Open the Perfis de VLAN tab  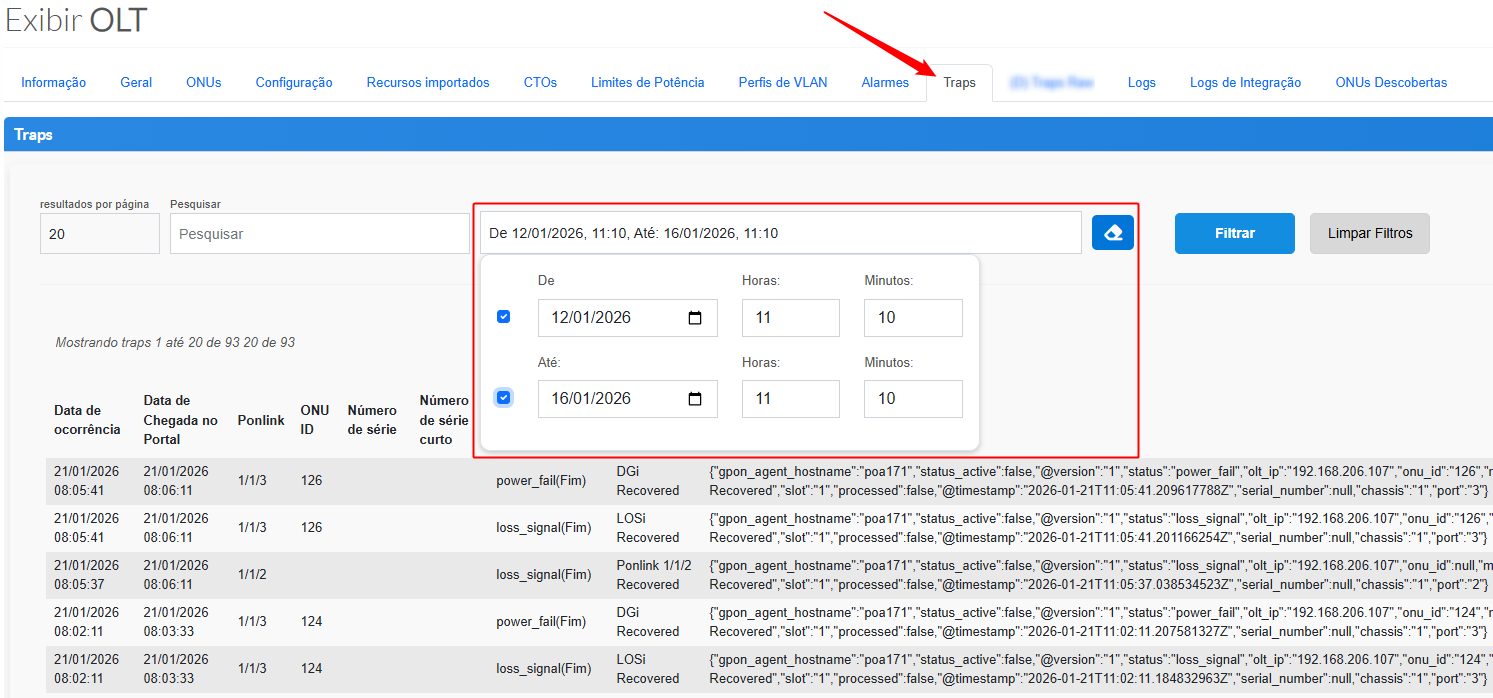click(x=783, y=83)
